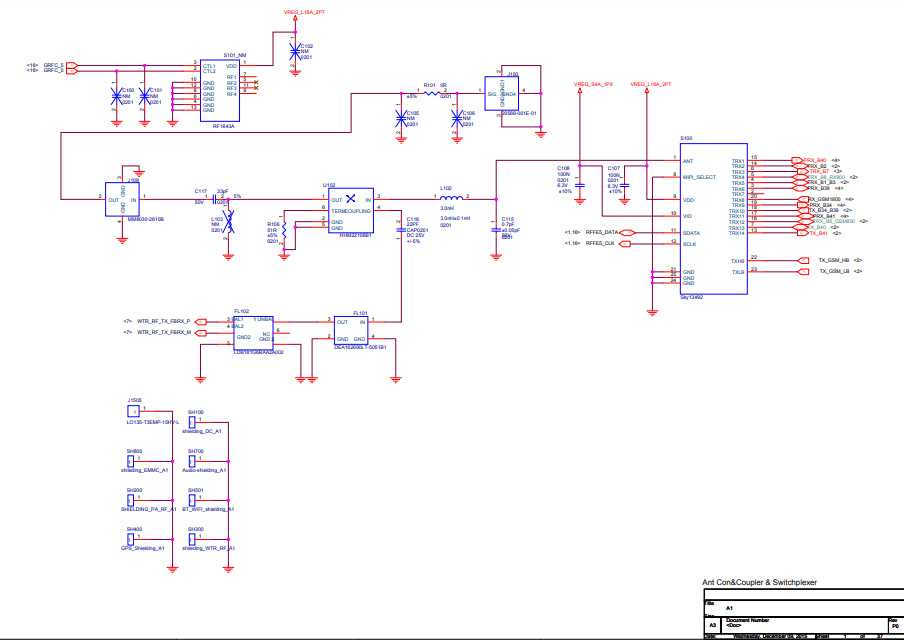904x640 pixels.
Task: Select capacitor symbol C116 22PF
Action: [401, 230]
